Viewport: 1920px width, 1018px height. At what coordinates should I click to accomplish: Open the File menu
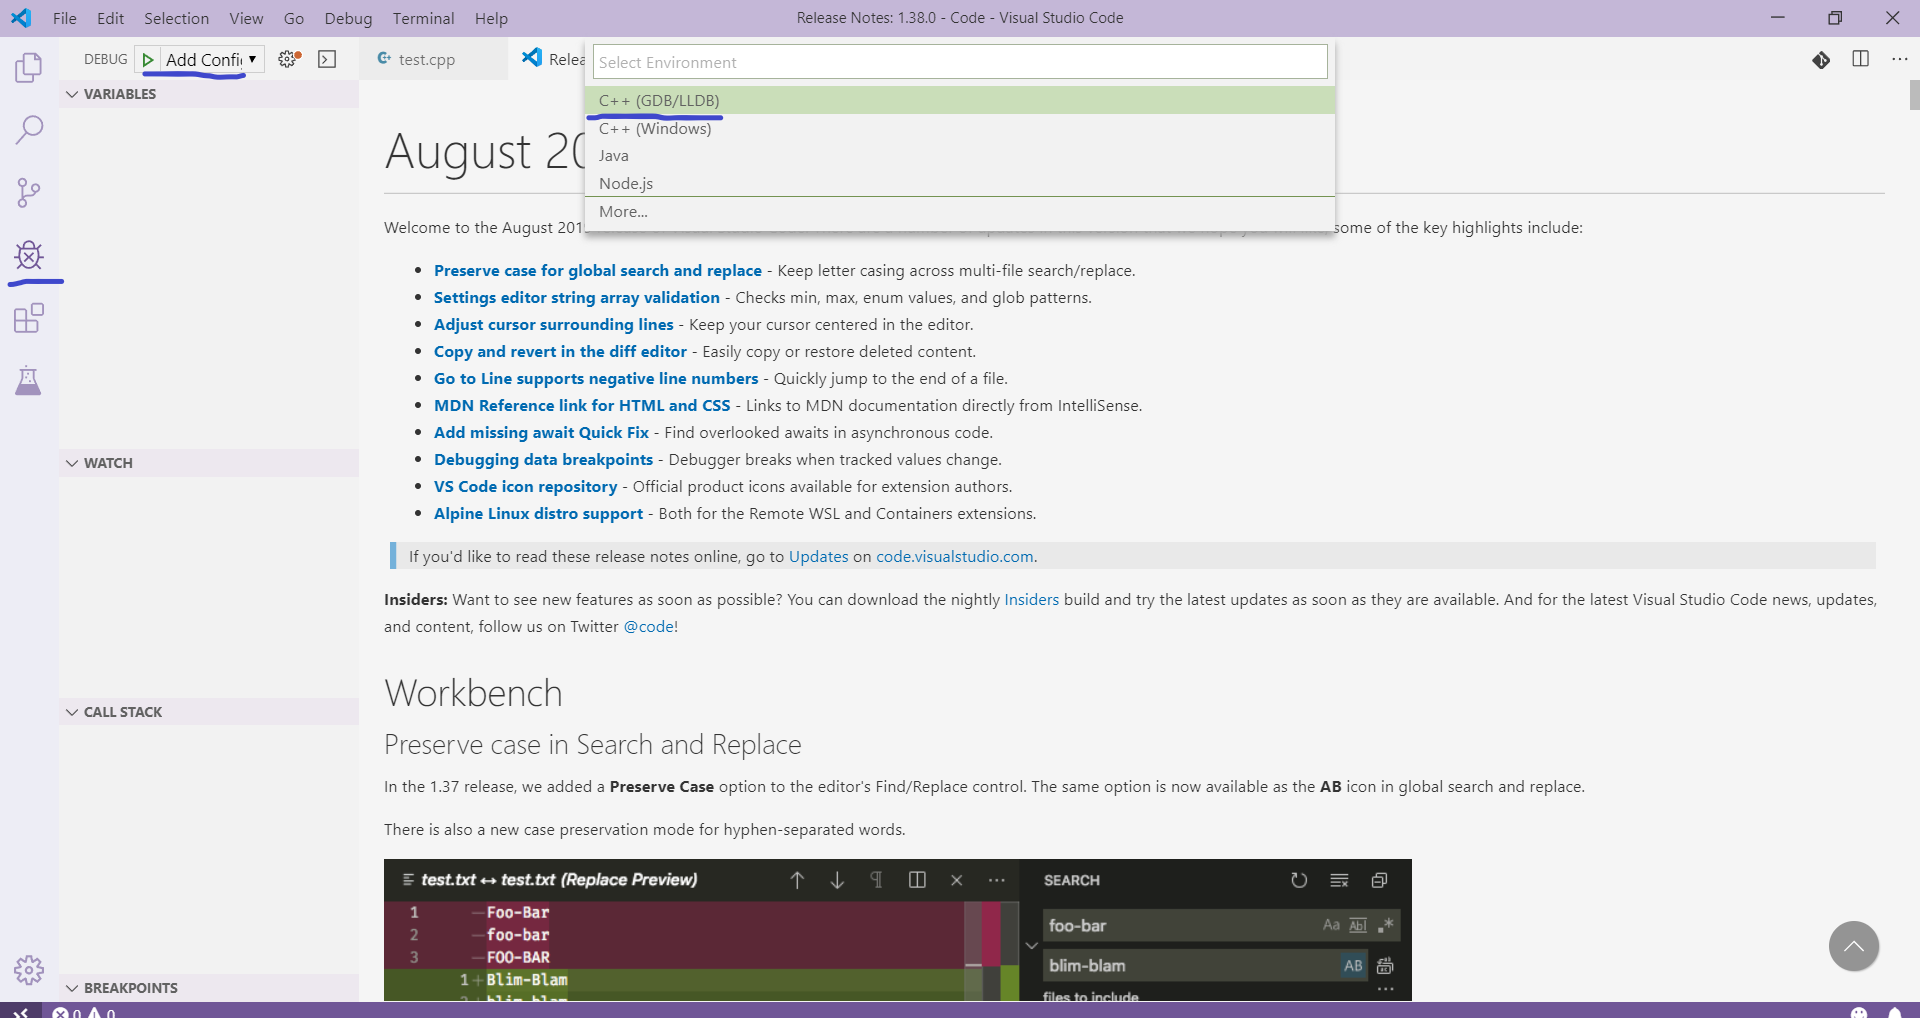[65, 18]
